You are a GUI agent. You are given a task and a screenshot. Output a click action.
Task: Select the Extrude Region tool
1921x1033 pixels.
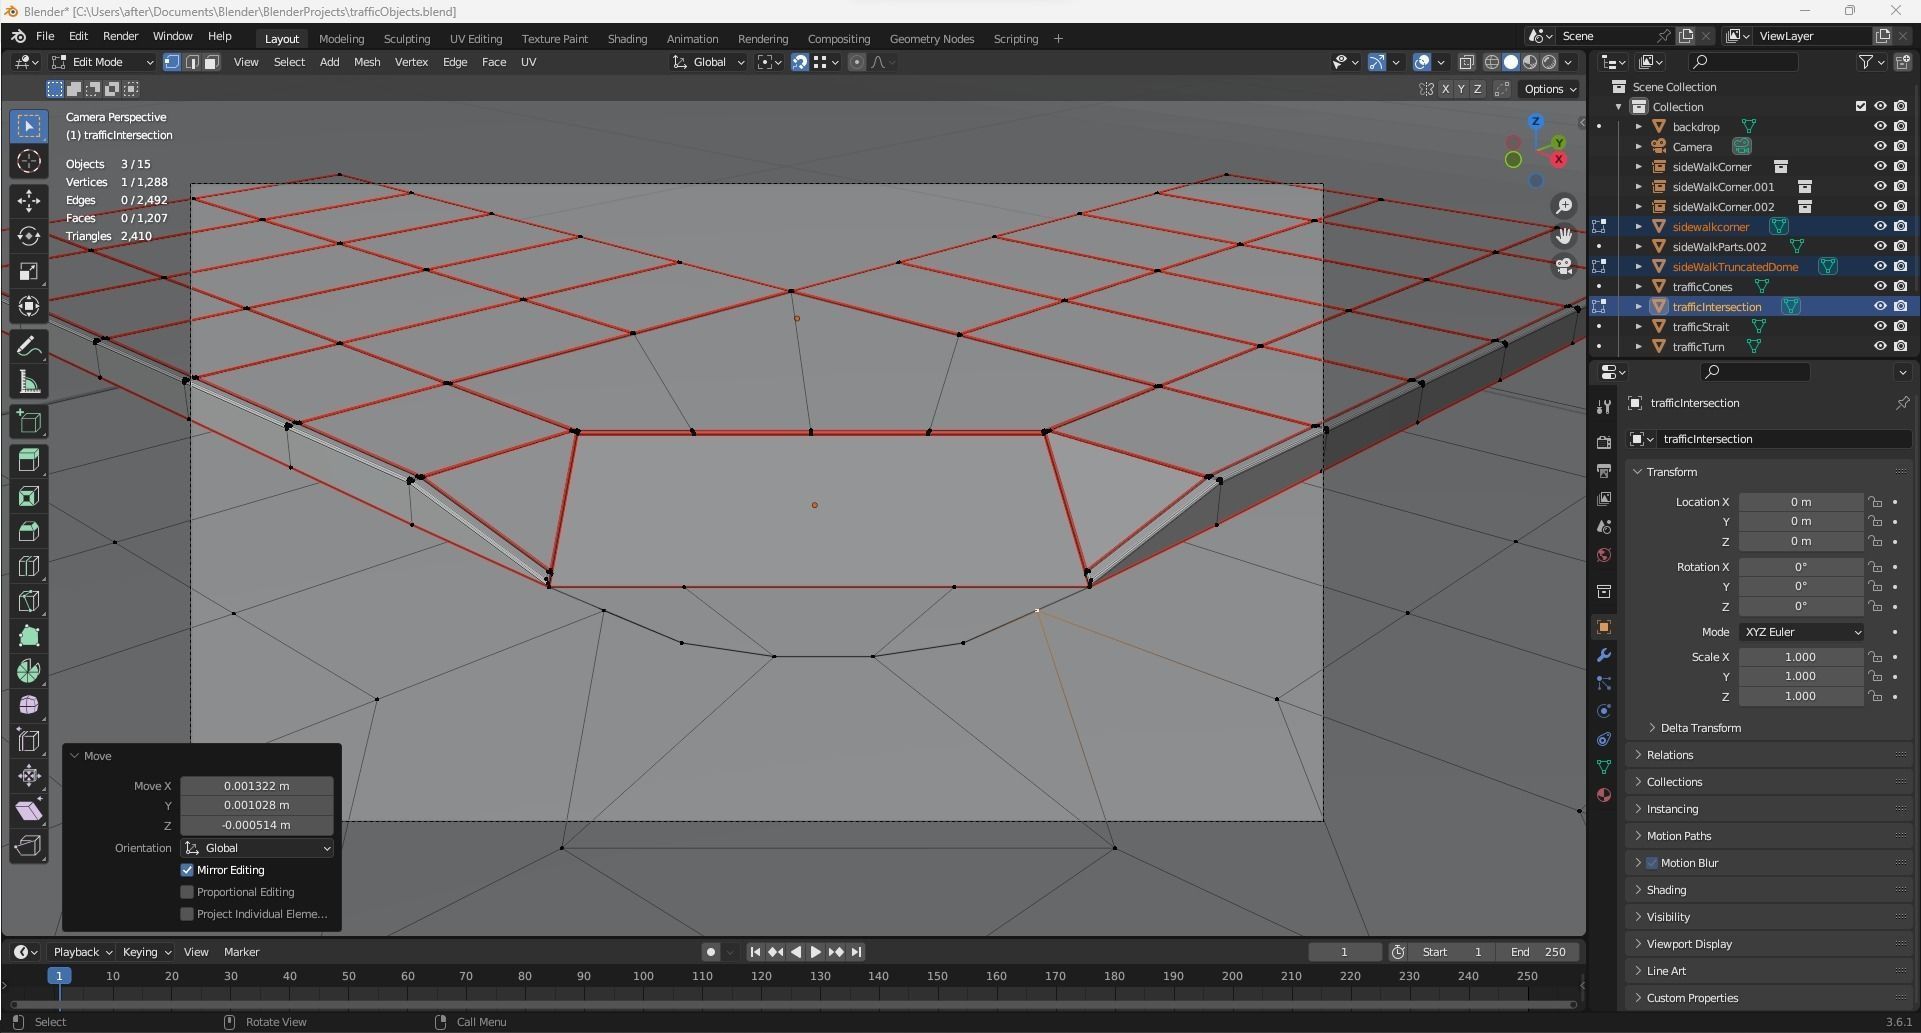(x=29, y=460)
